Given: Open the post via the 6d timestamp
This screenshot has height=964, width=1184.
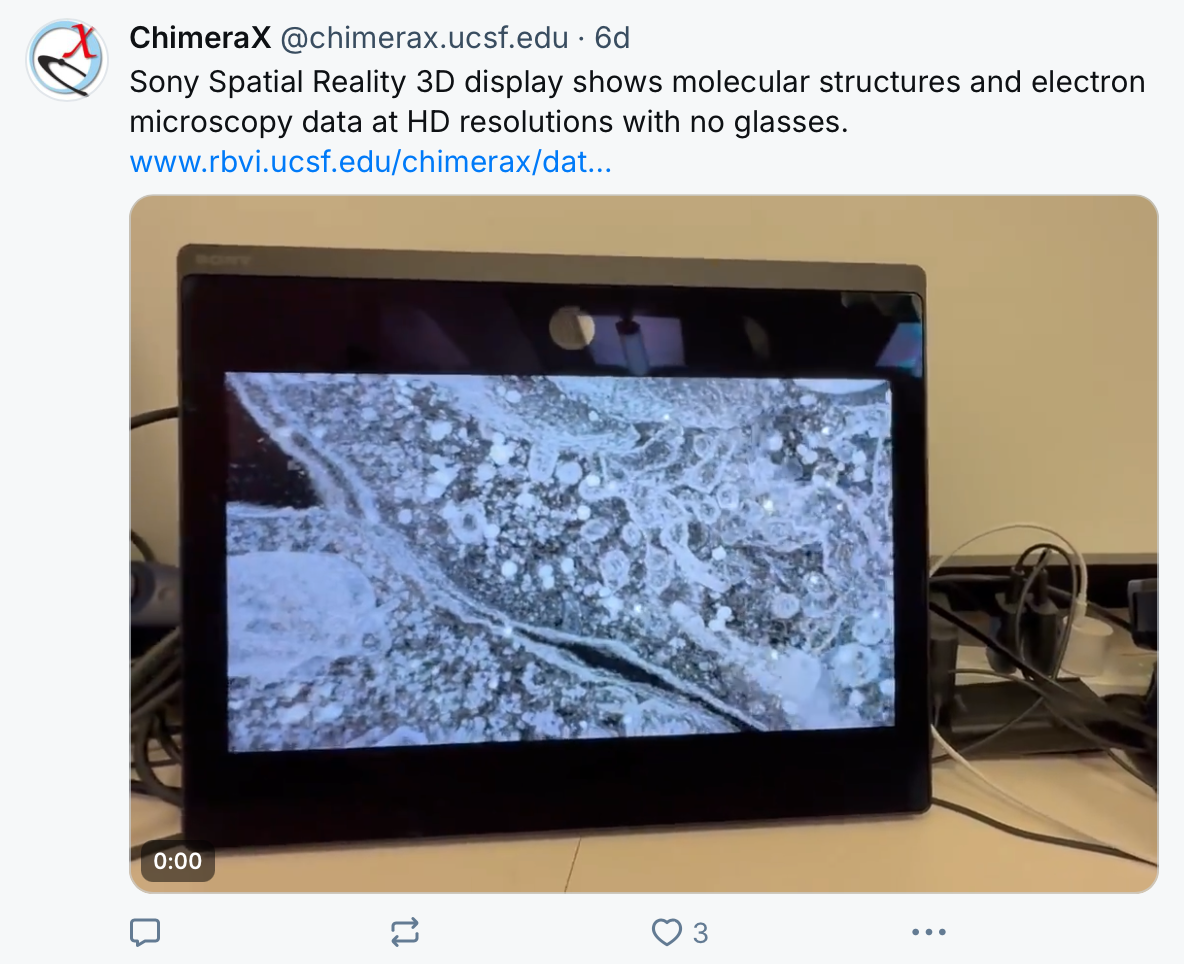Looking at the screenshot, I should pos(612,37).
